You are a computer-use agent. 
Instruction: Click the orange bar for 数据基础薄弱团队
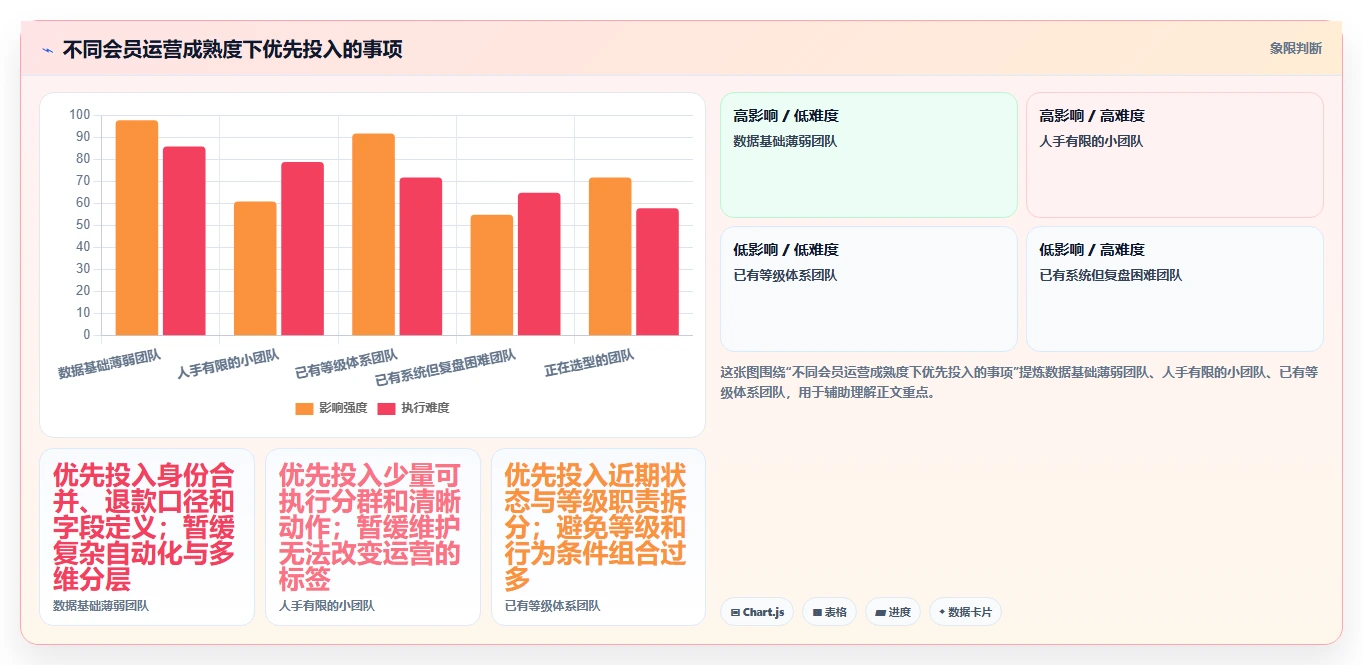click(x=137, y=227)
